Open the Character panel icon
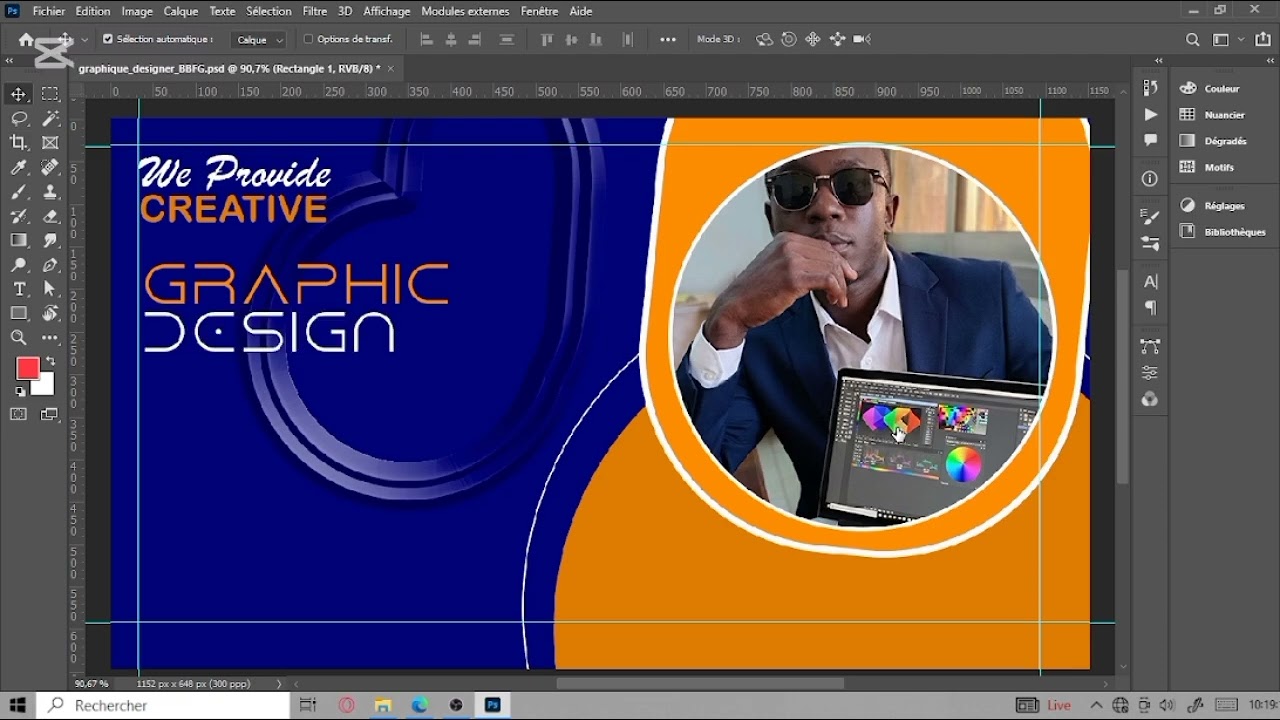 point(1151,282)
